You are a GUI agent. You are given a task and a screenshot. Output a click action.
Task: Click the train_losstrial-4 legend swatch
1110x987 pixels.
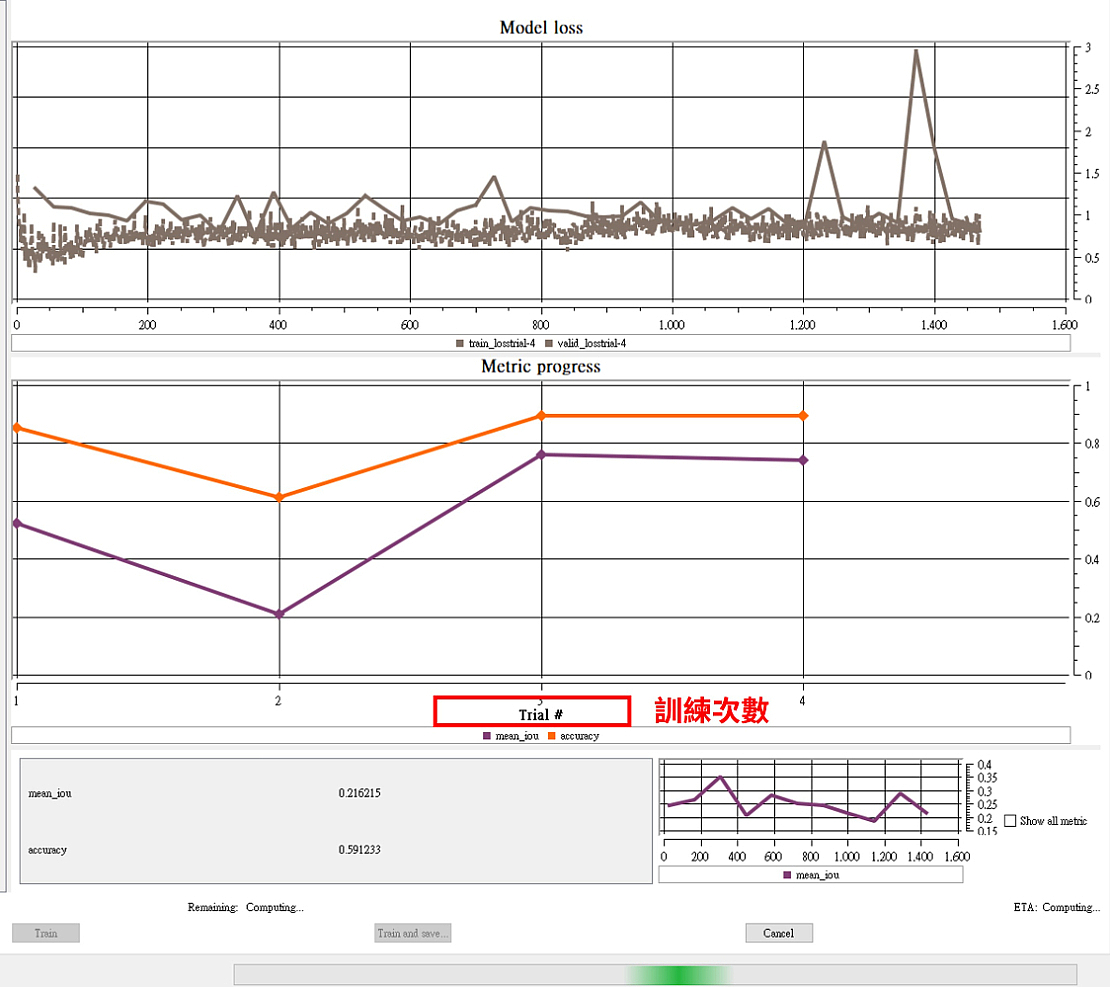tap(460, 343)
